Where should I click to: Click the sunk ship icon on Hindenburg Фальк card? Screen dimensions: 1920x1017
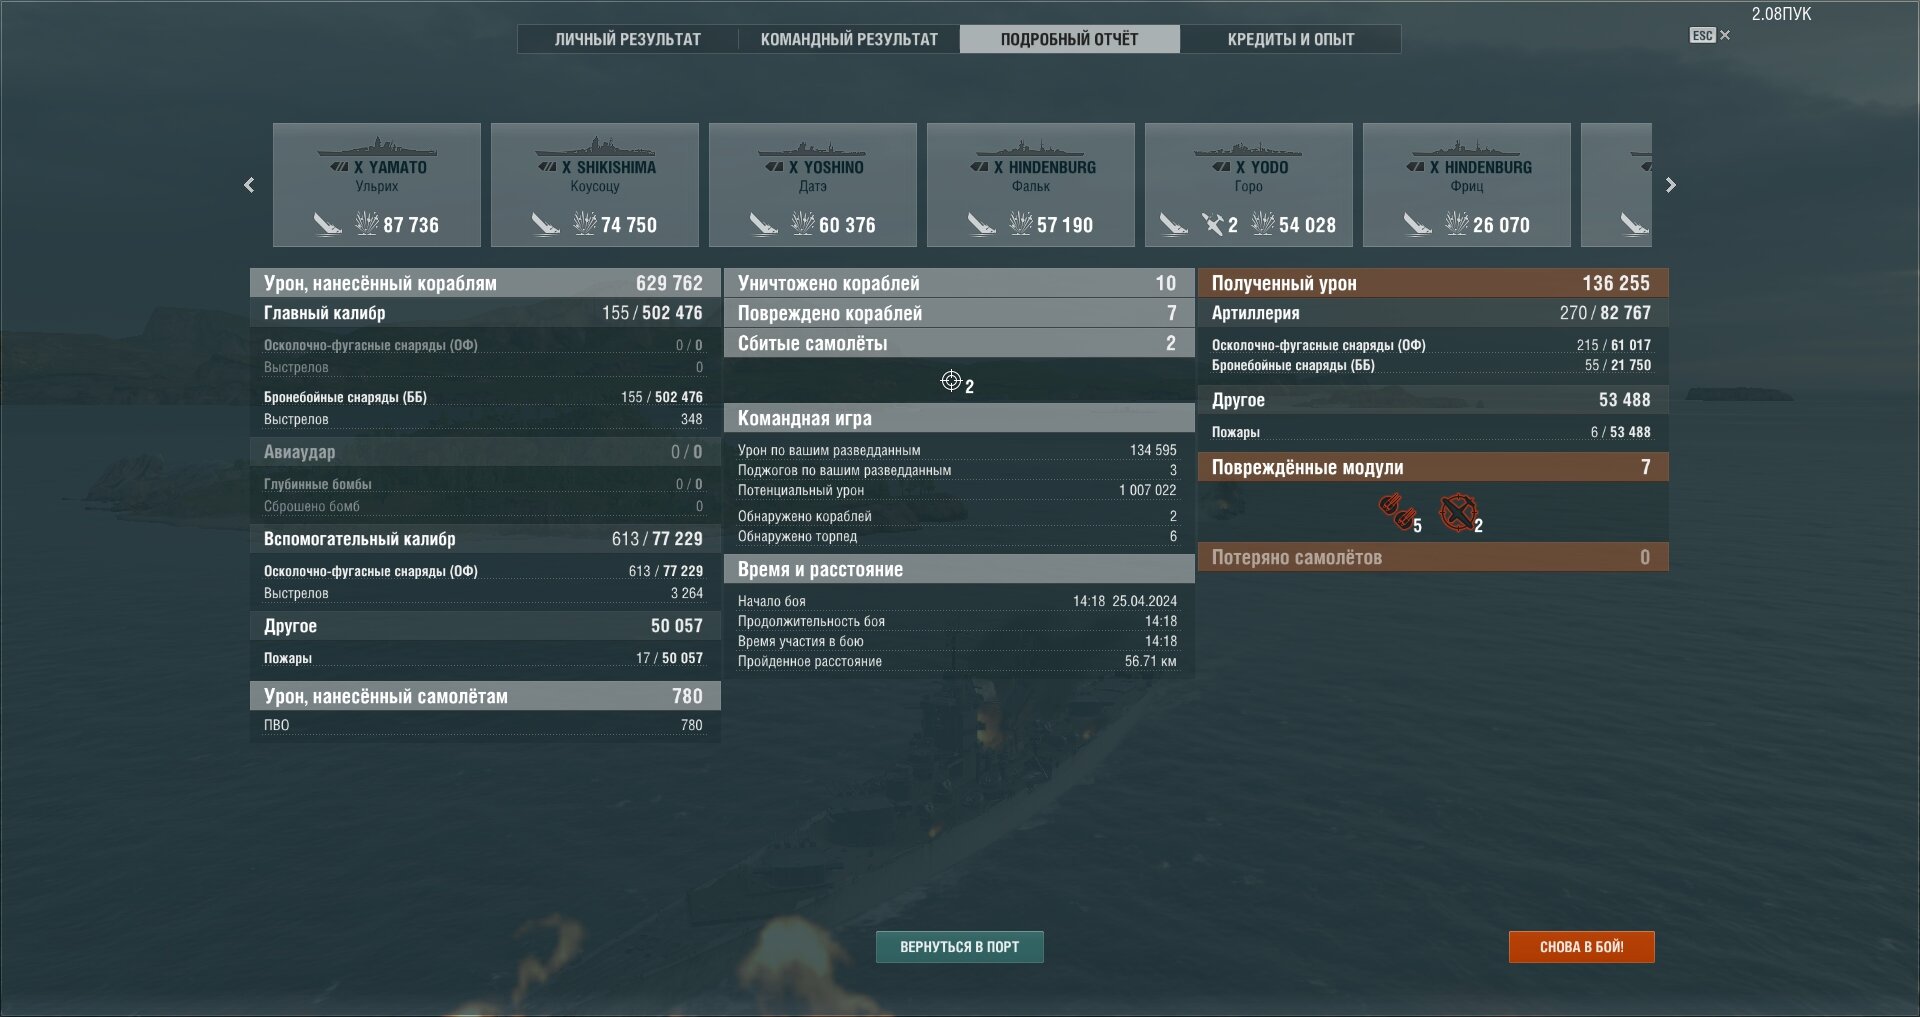(x=981, y=224)
